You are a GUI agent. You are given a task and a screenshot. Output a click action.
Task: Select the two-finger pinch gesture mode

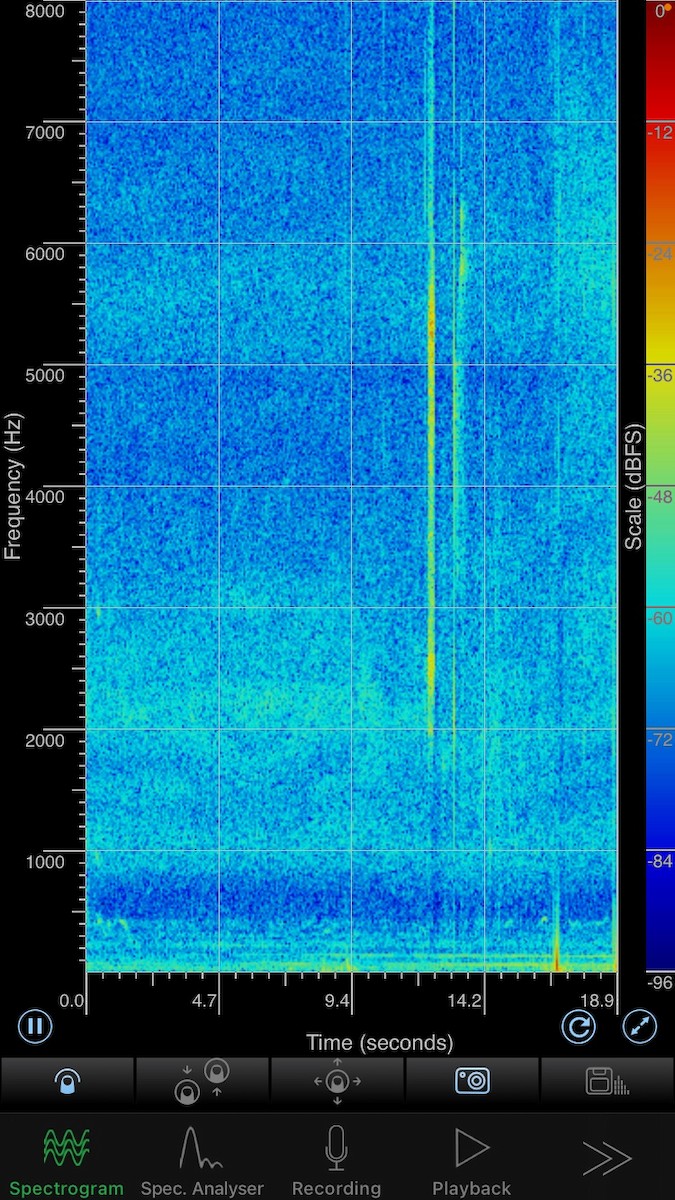tap(201, 1081)
